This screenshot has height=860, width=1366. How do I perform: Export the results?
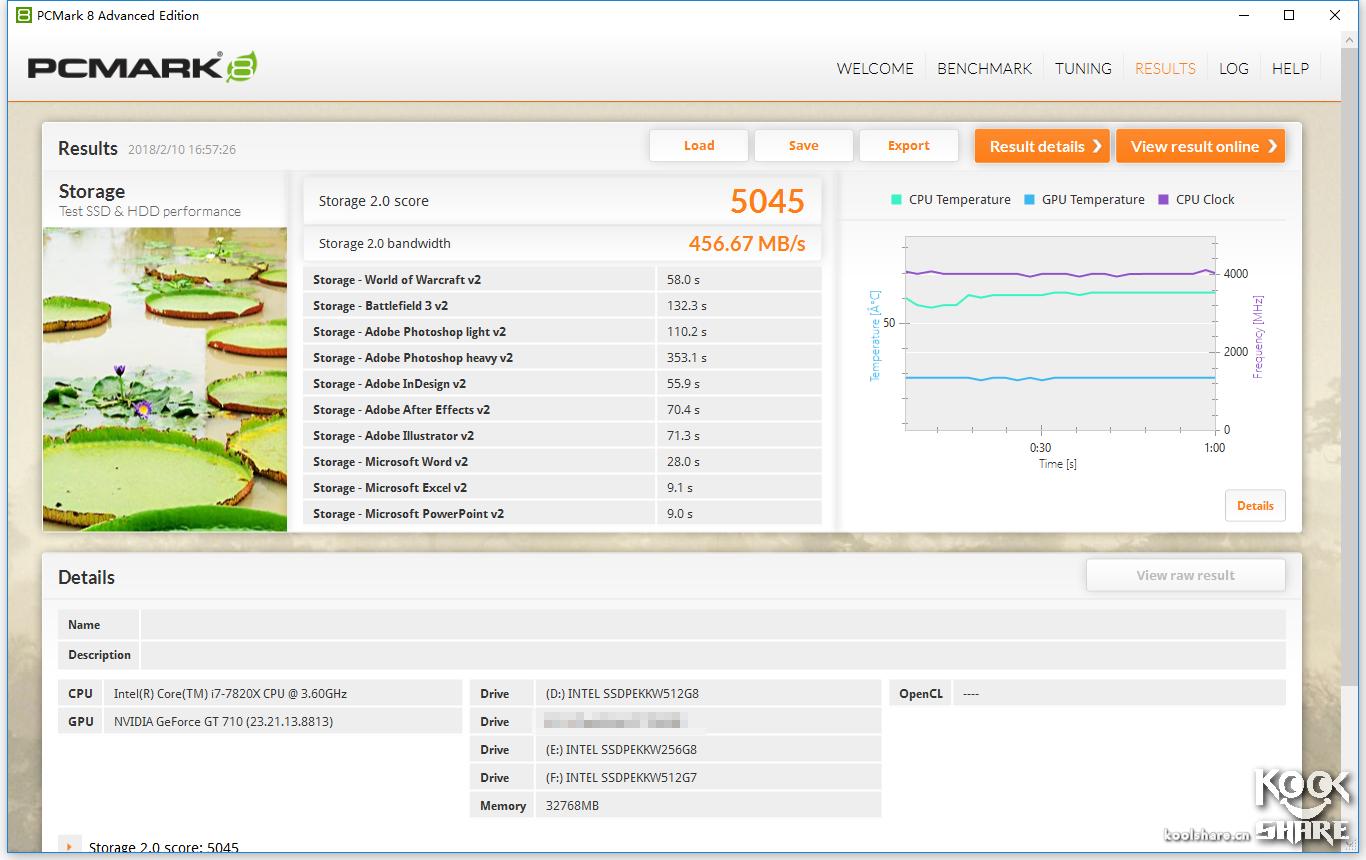(908, 146)
